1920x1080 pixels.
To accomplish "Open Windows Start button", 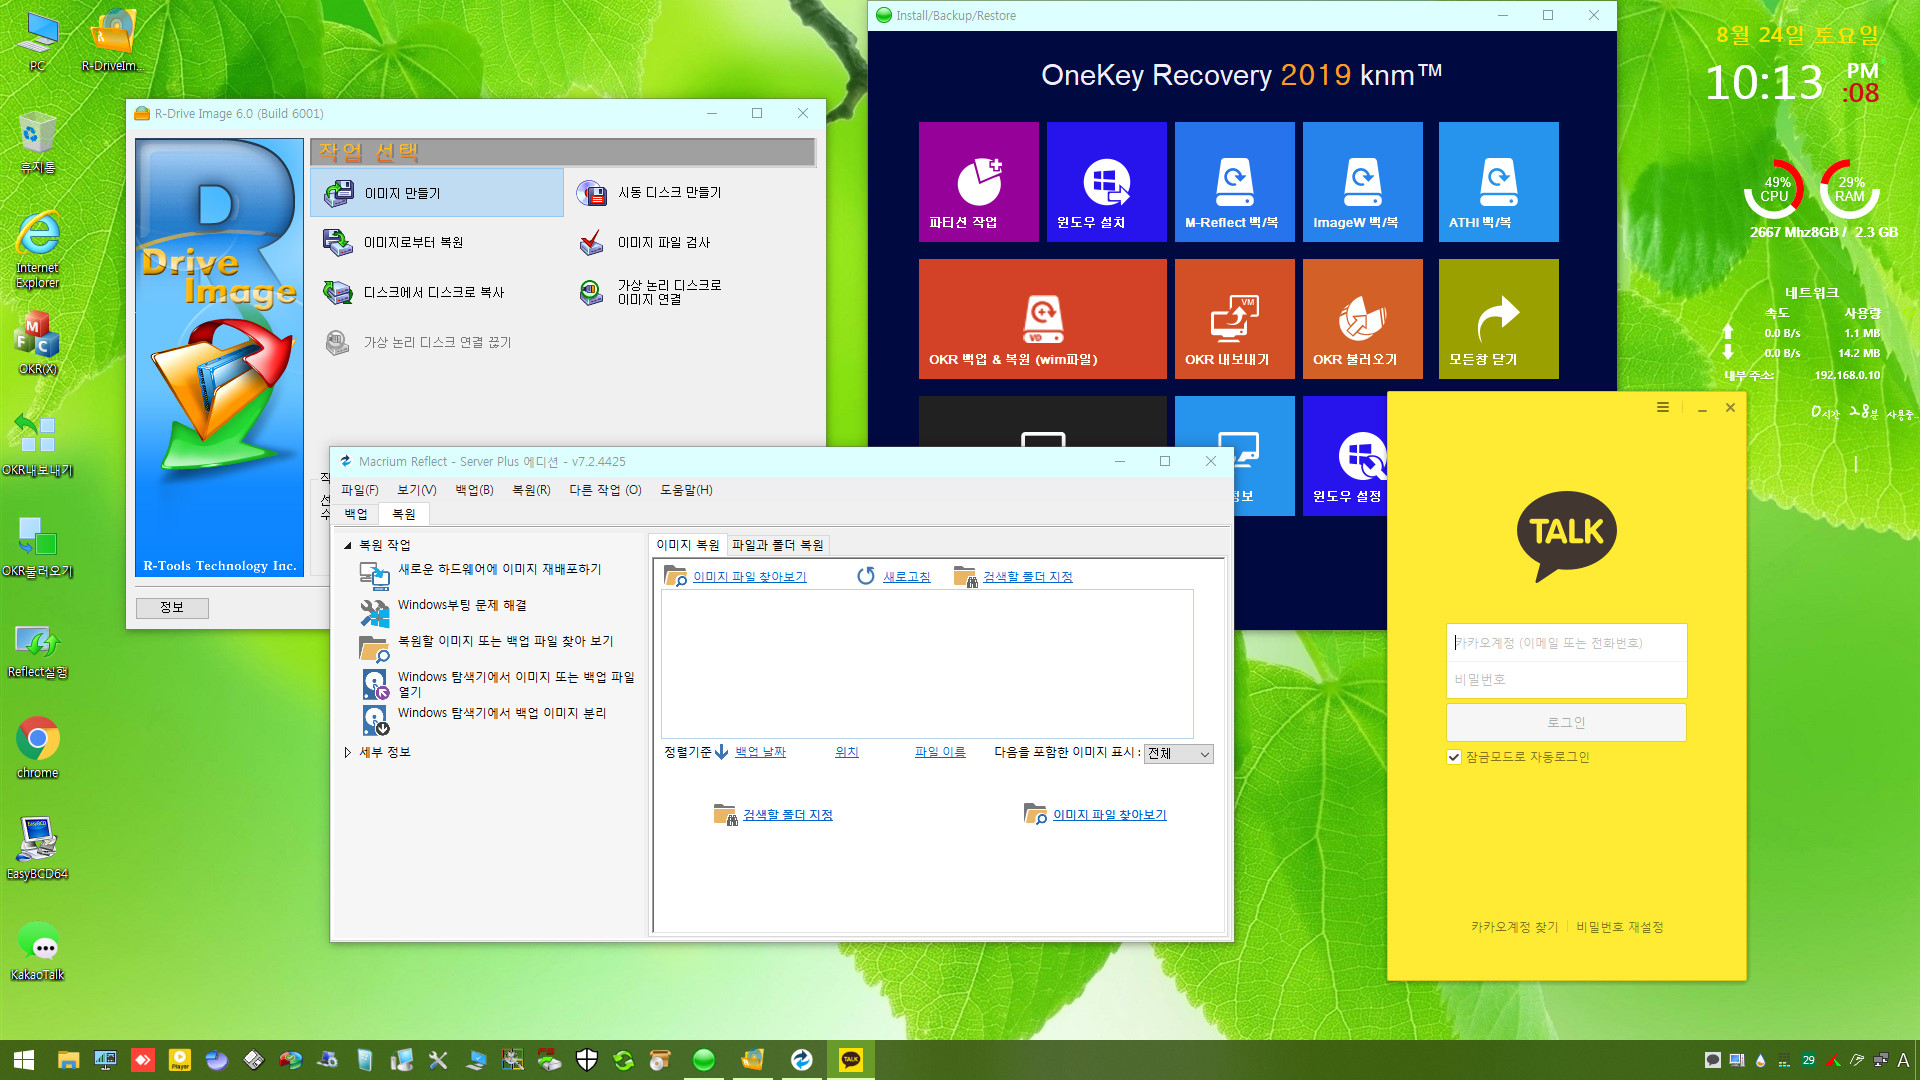I will coord(24,1060).
